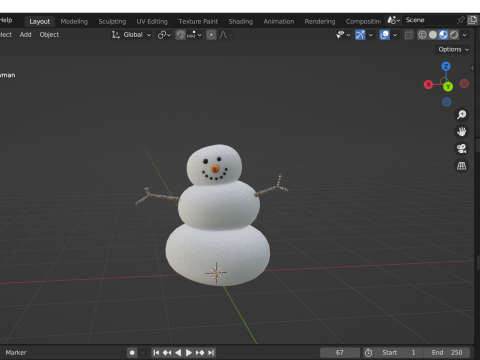The image size is (480, 360).
Task: Toggle X-Ray mode
Action: coord(409,35)
